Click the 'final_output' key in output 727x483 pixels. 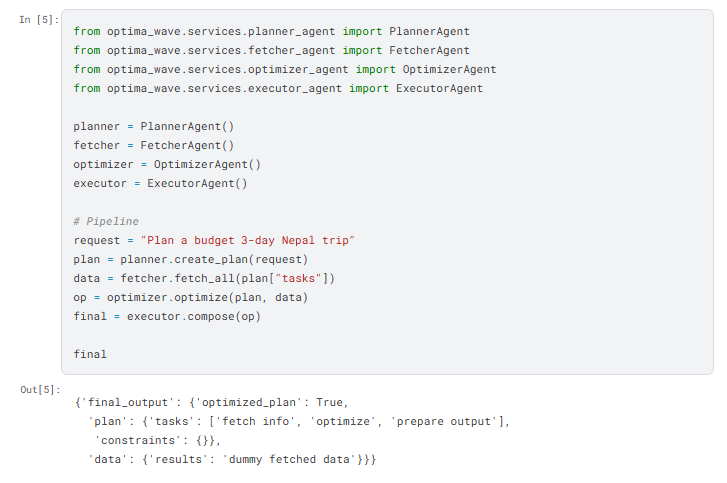click(127, 402)
